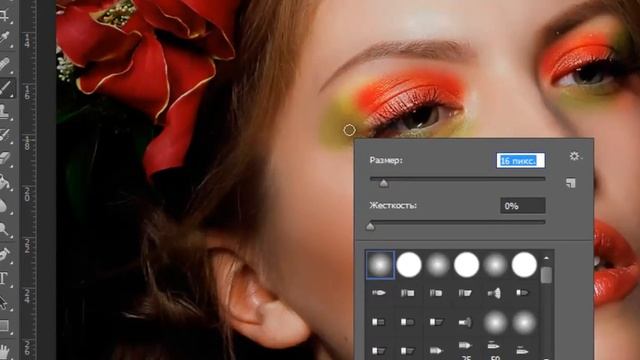Select the History Brush tool
The image size is (640, 360).
click(4, 135)
